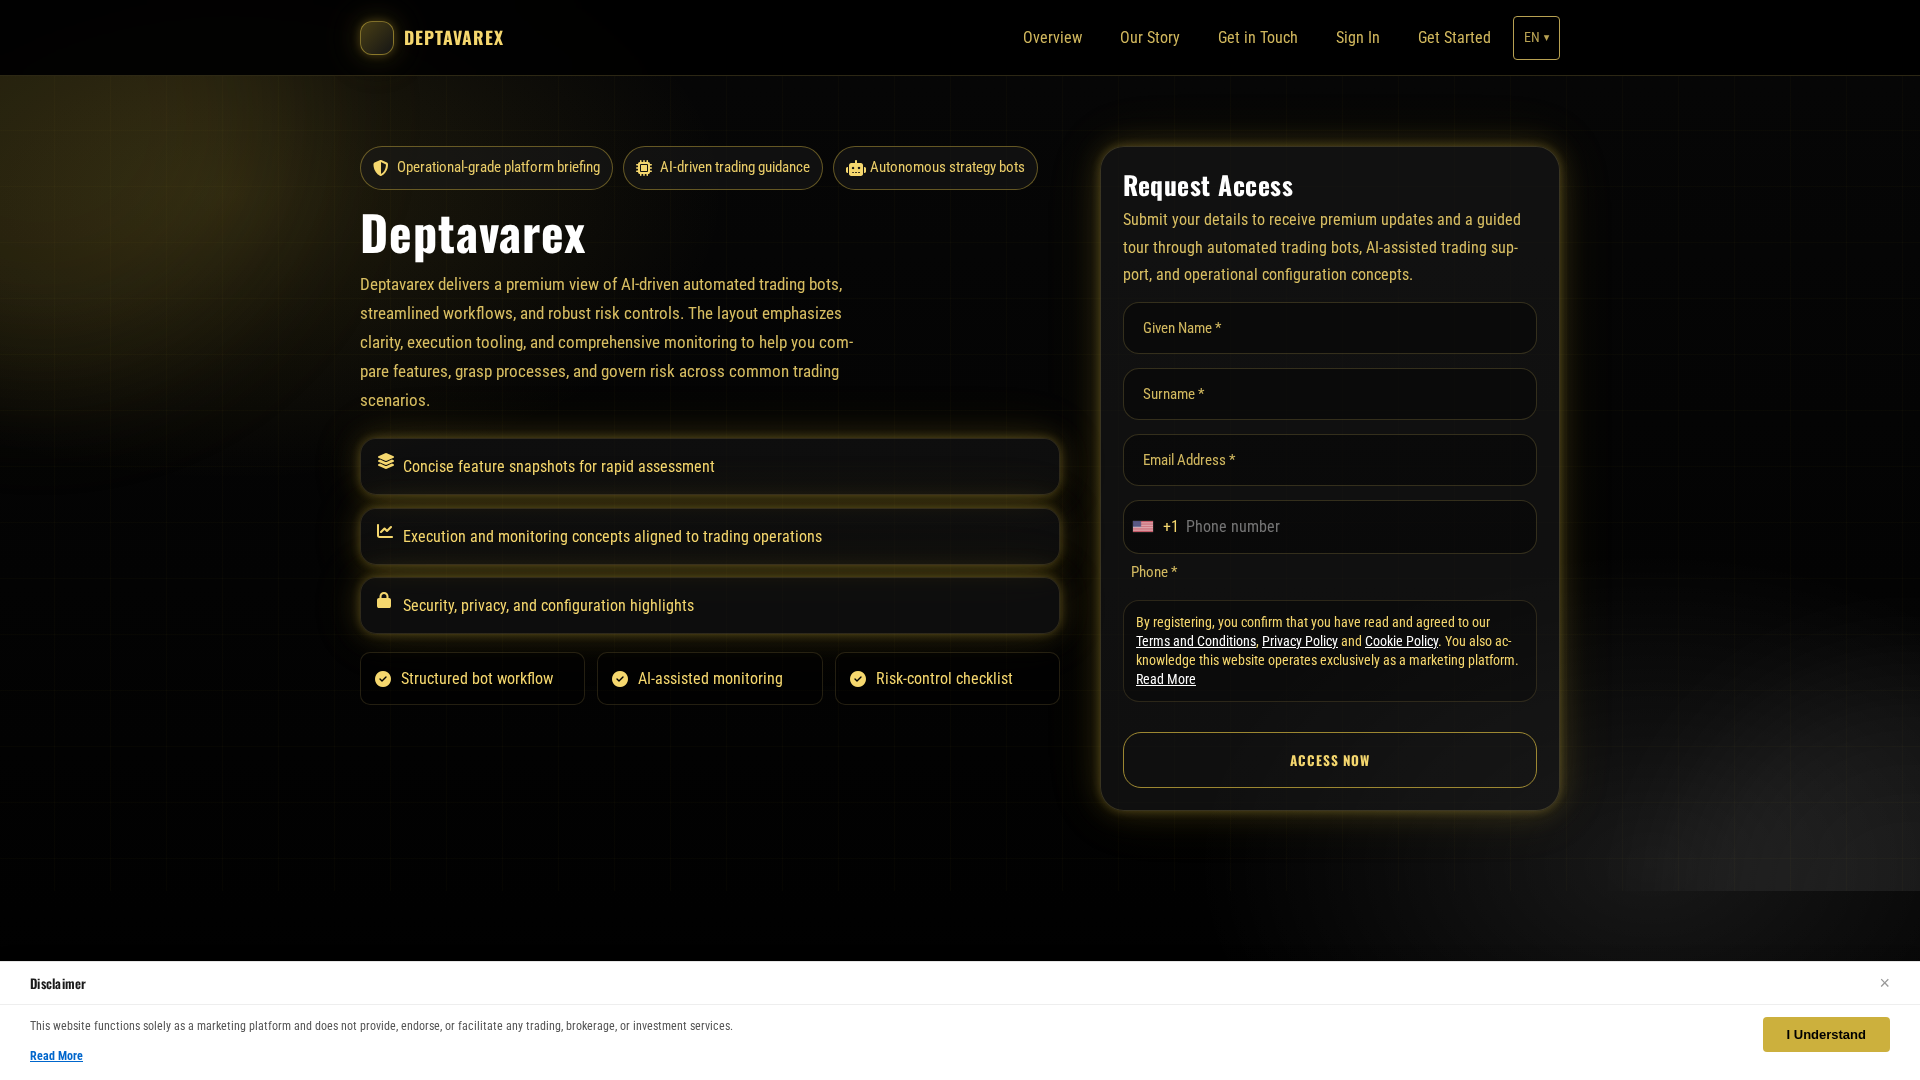This screenshot has height=1080, width=1920.
Task: Open the US flag country code selector
Action: 1143,527
